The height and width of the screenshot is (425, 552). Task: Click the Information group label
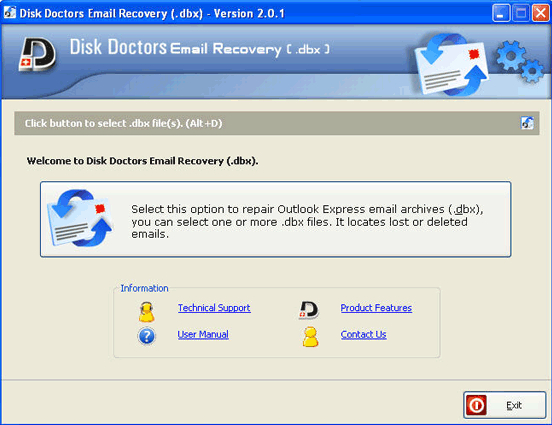click(x=144, y=288)
